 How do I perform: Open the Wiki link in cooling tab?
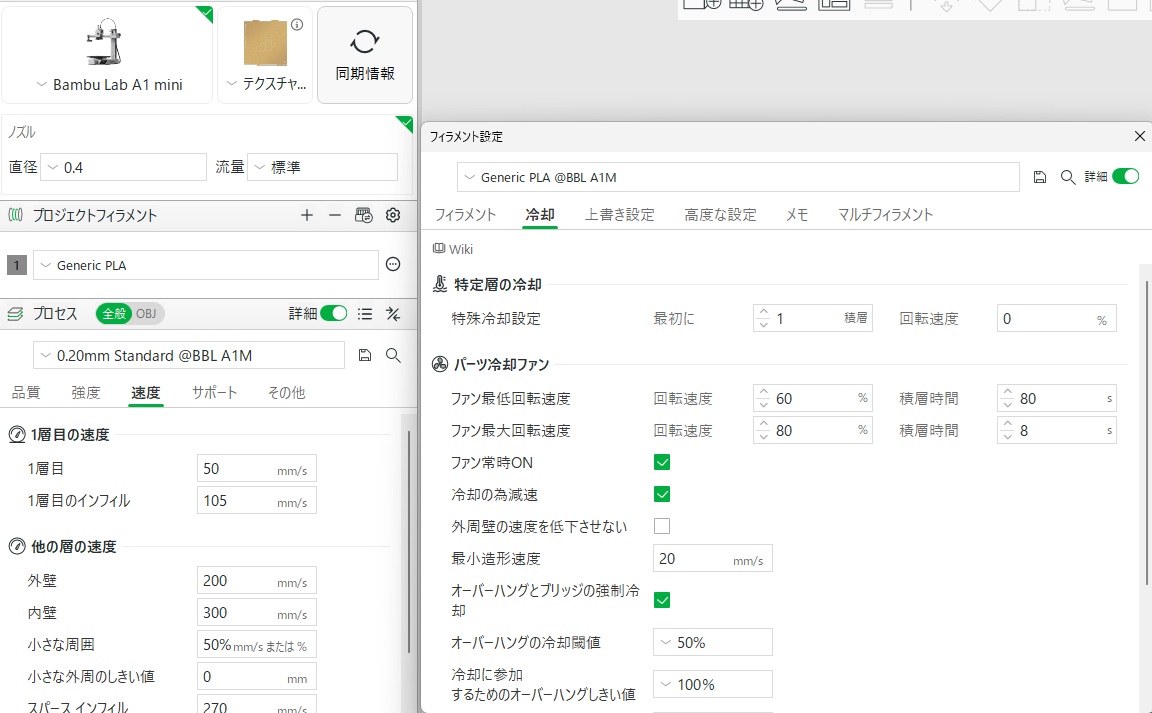pyautogui.click(x=452, y=249)
